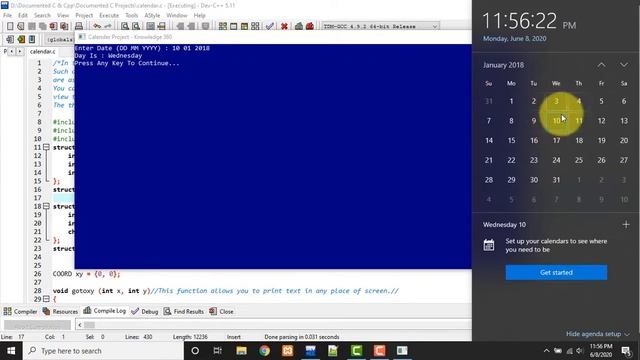This screenshot has height=360, width=640.
Task: Open the Search menu
Action: (x=42, y=15)
